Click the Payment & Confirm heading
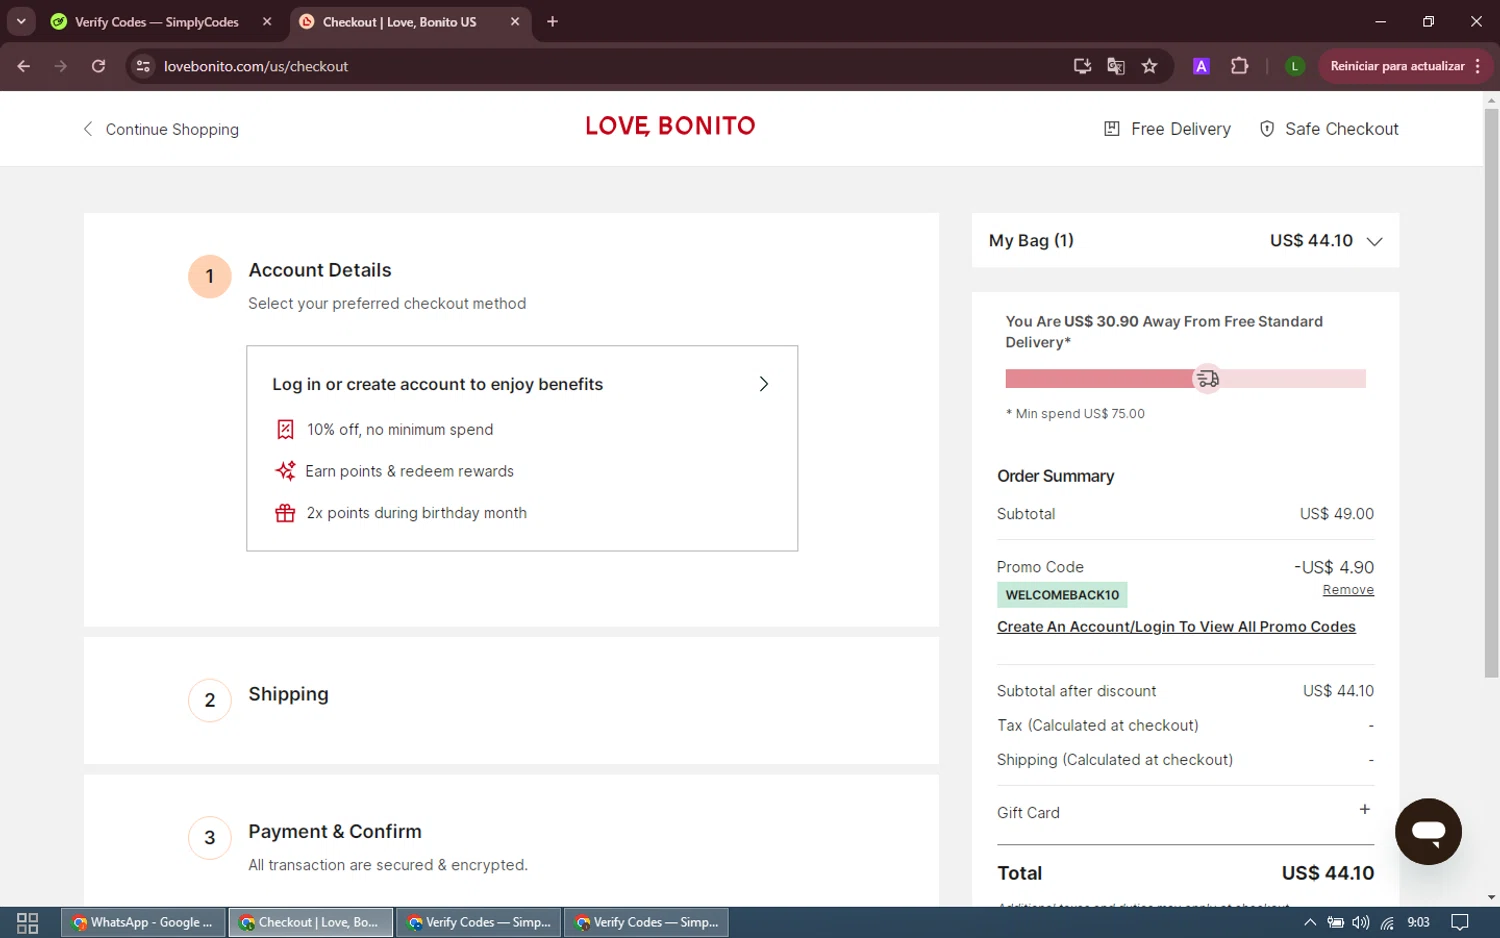This screenshot has height=938, width=1500. [335, 831]
